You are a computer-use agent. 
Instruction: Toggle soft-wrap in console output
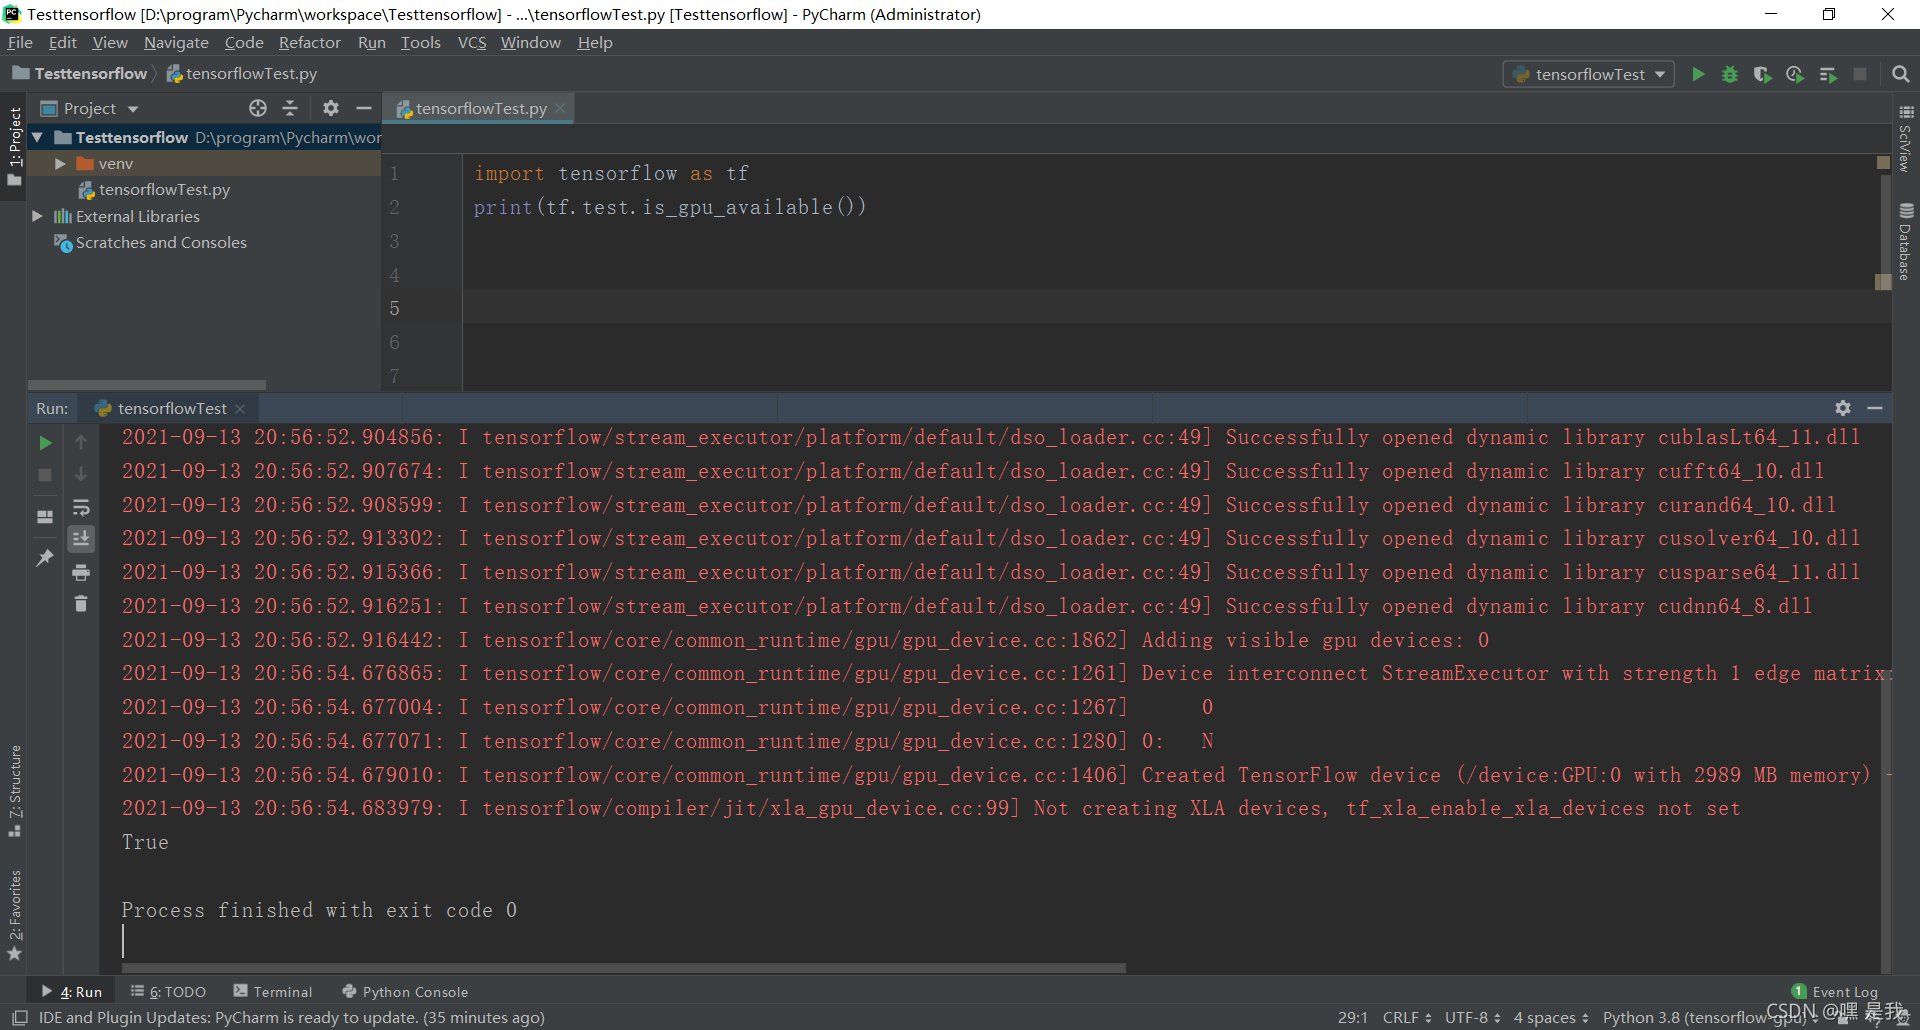tap(81, 507)
